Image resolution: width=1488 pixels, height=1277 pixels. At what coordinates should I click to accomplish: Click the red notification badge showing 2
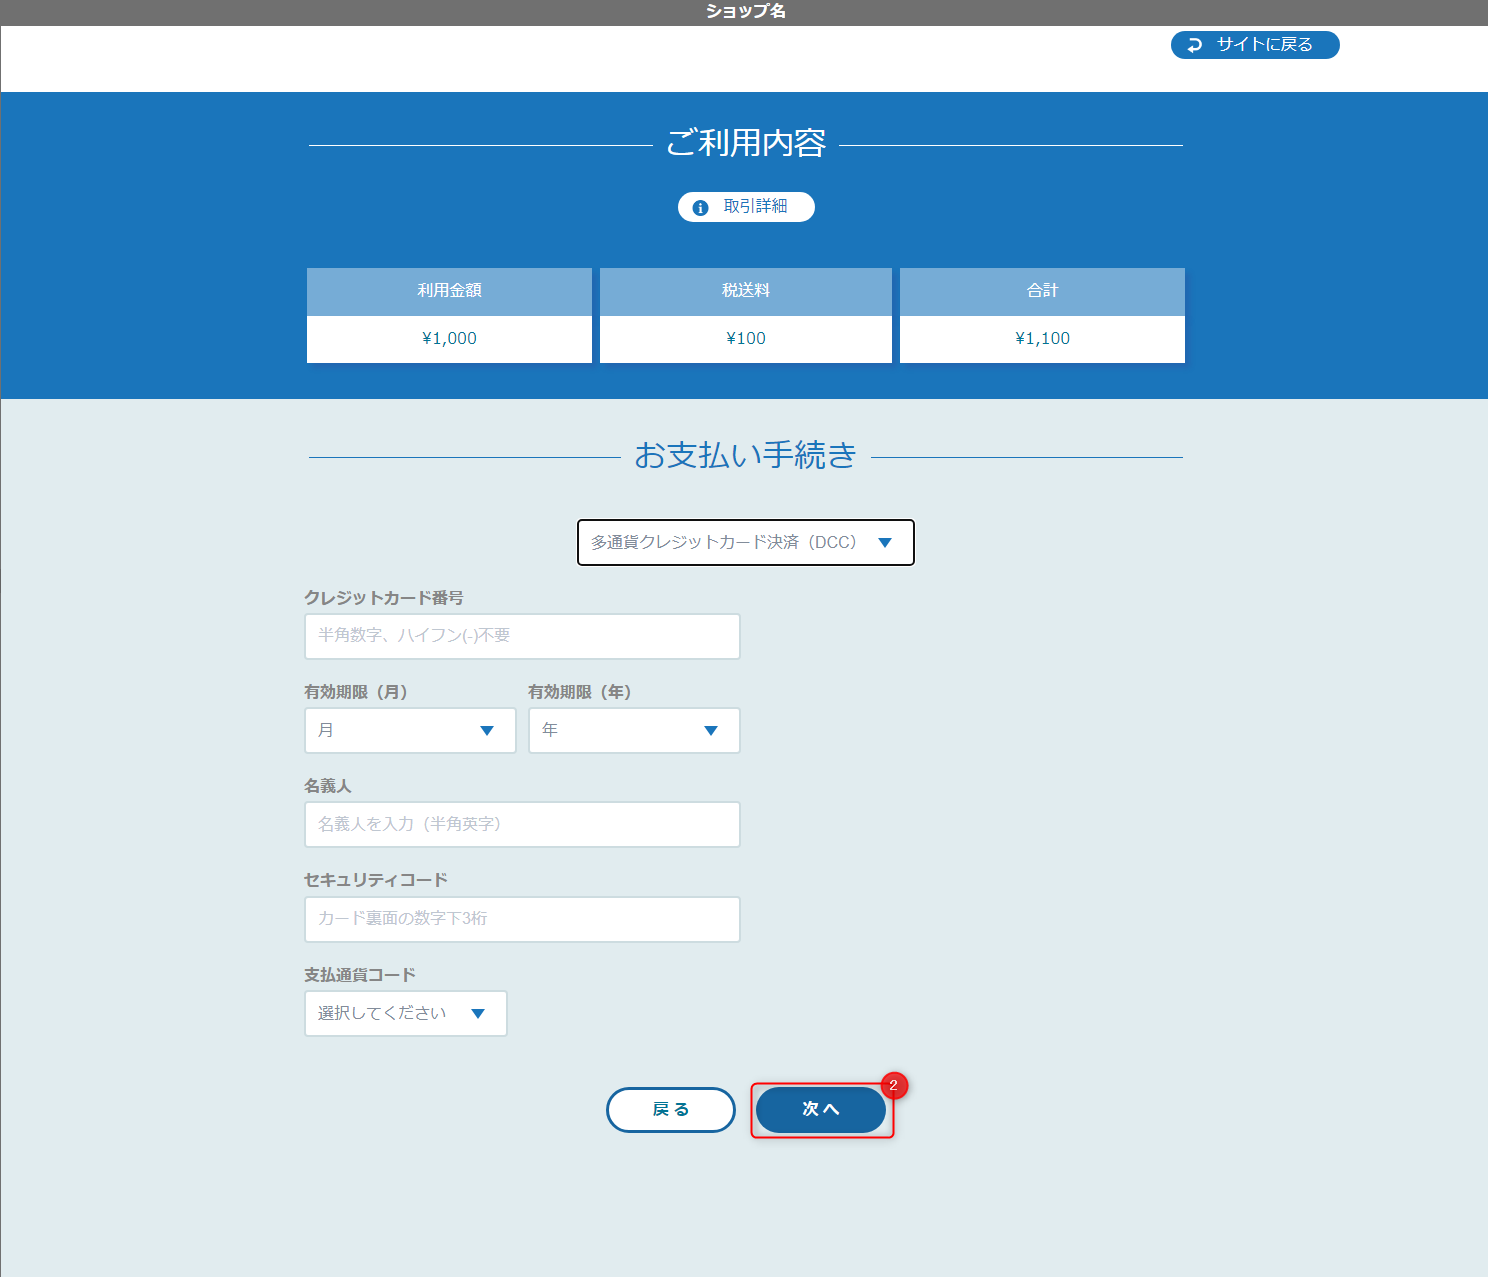893,1085
